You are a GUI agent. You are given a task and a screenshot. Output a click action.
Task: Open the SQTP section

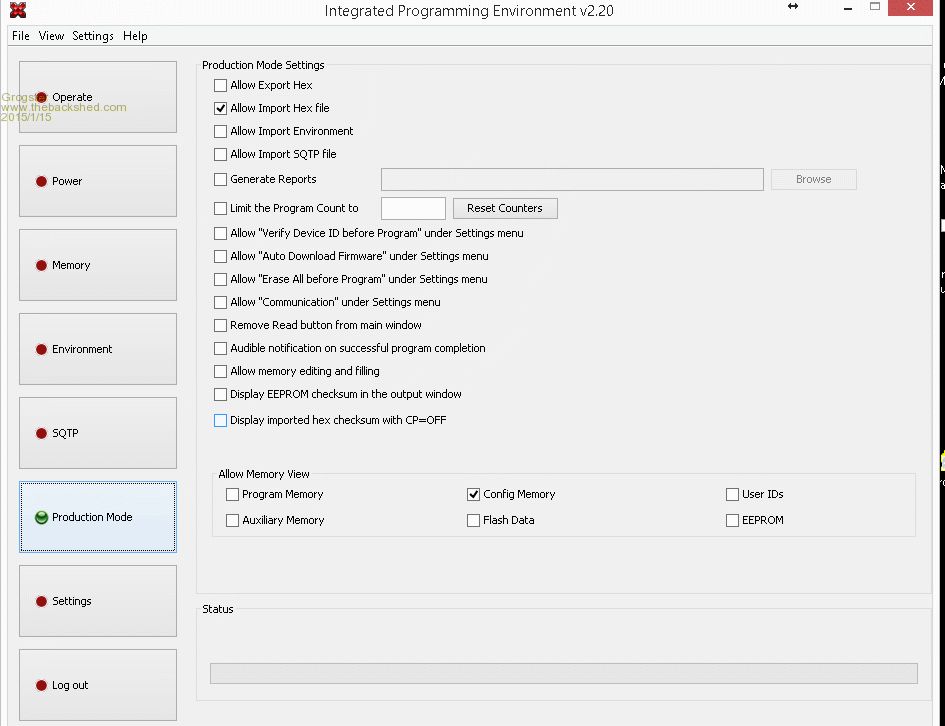[97, 433]
